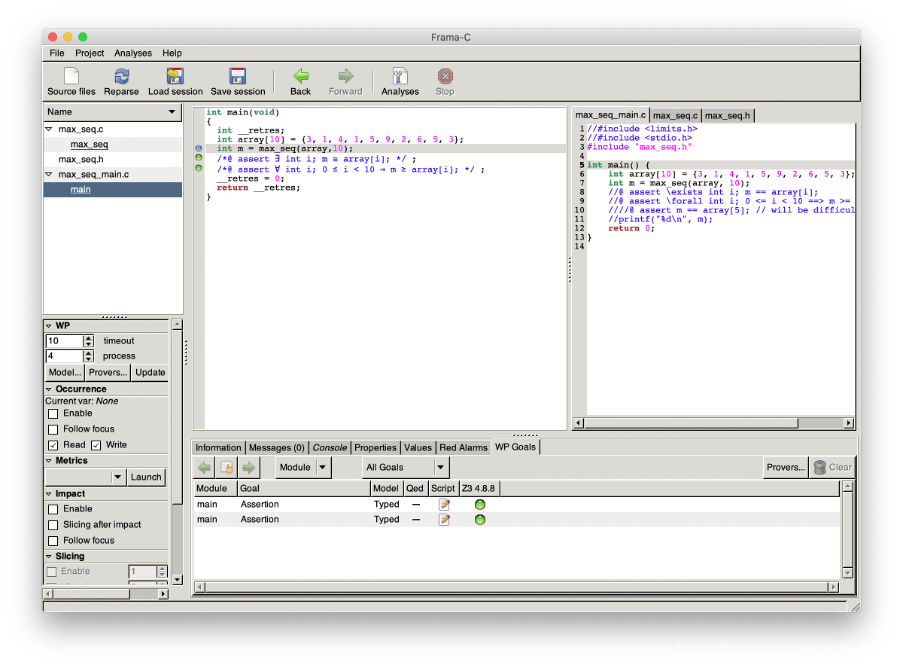
Task: Switch to the Red Alarms tab
Action: [463, 448]
